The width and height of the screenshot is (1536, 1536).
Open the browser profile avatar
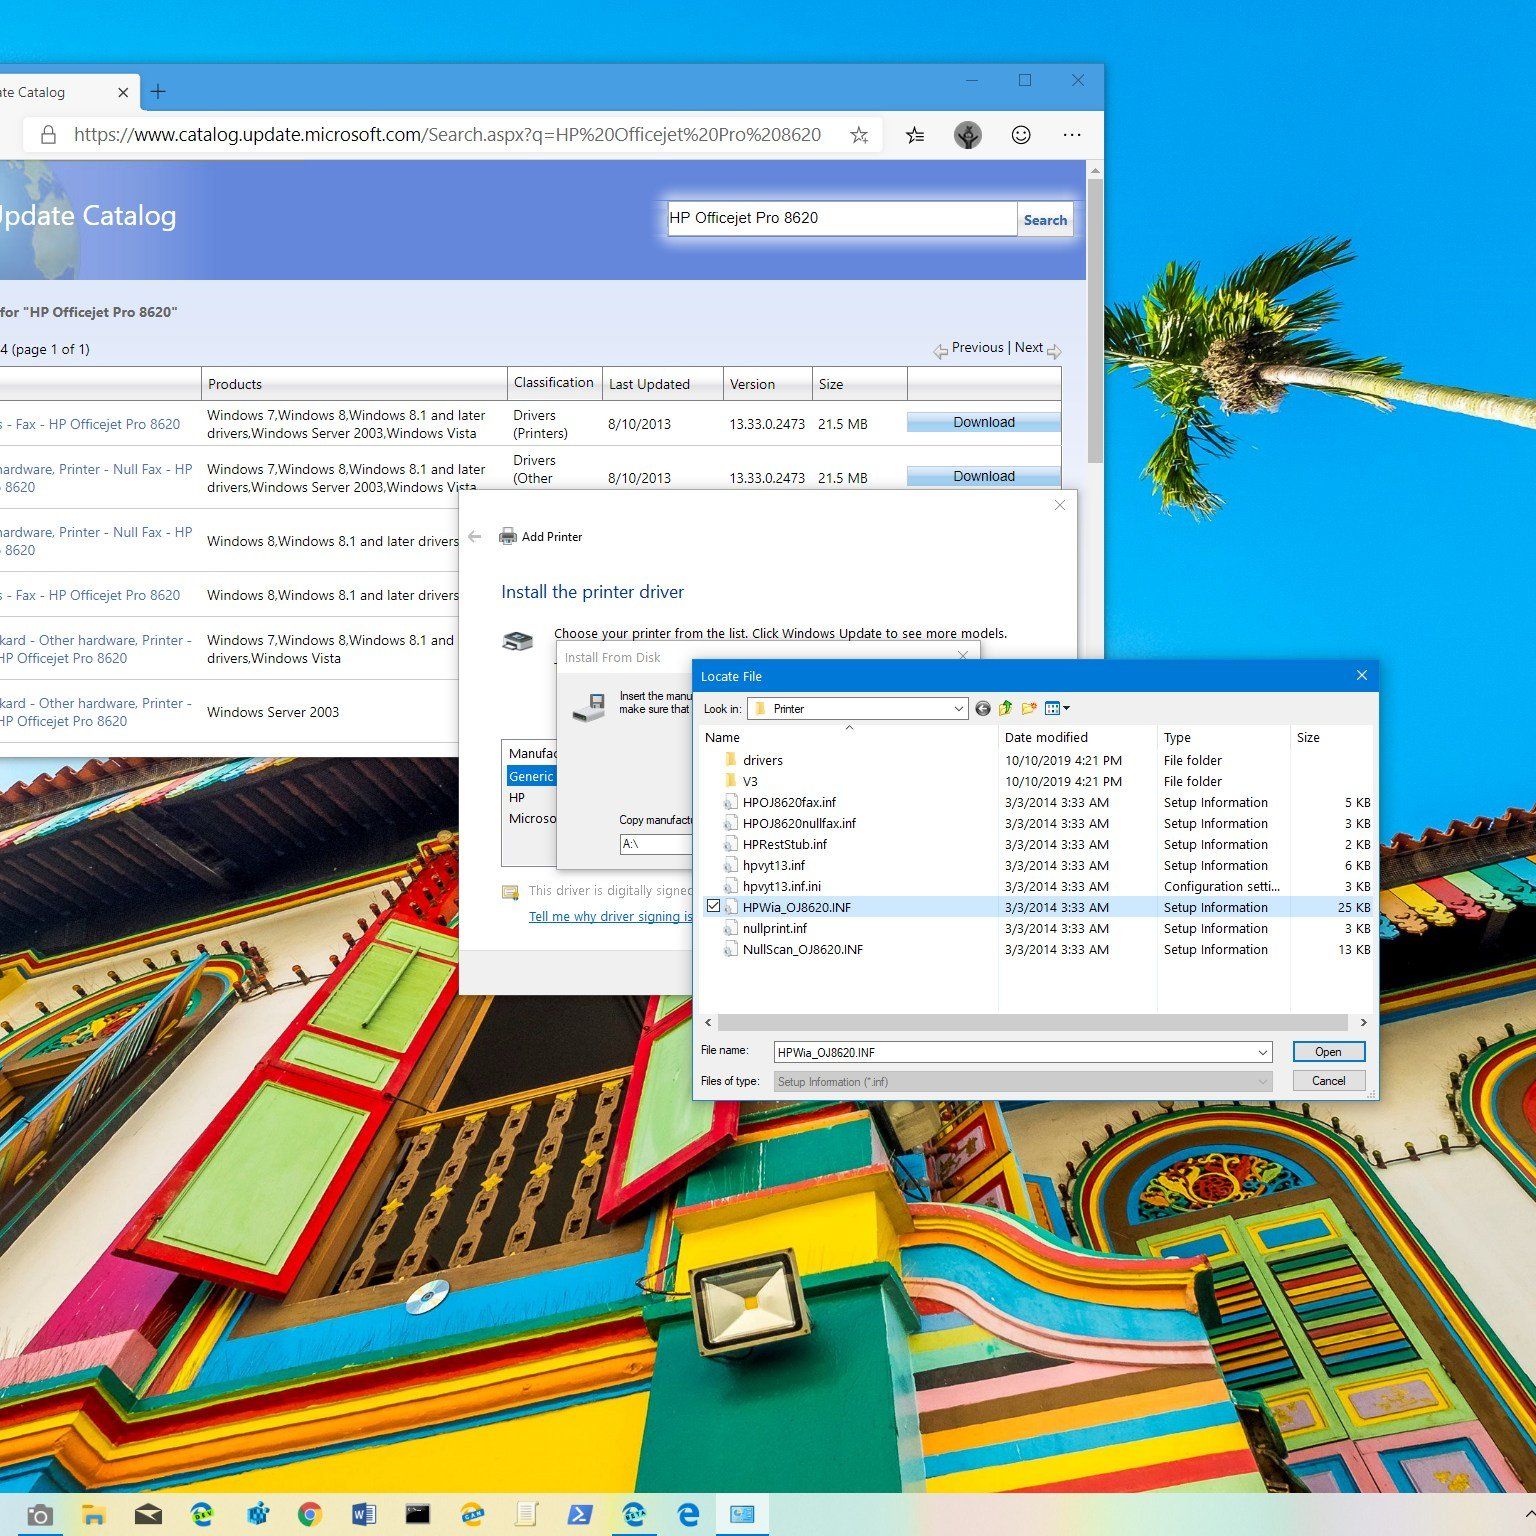tap(968, 135)
